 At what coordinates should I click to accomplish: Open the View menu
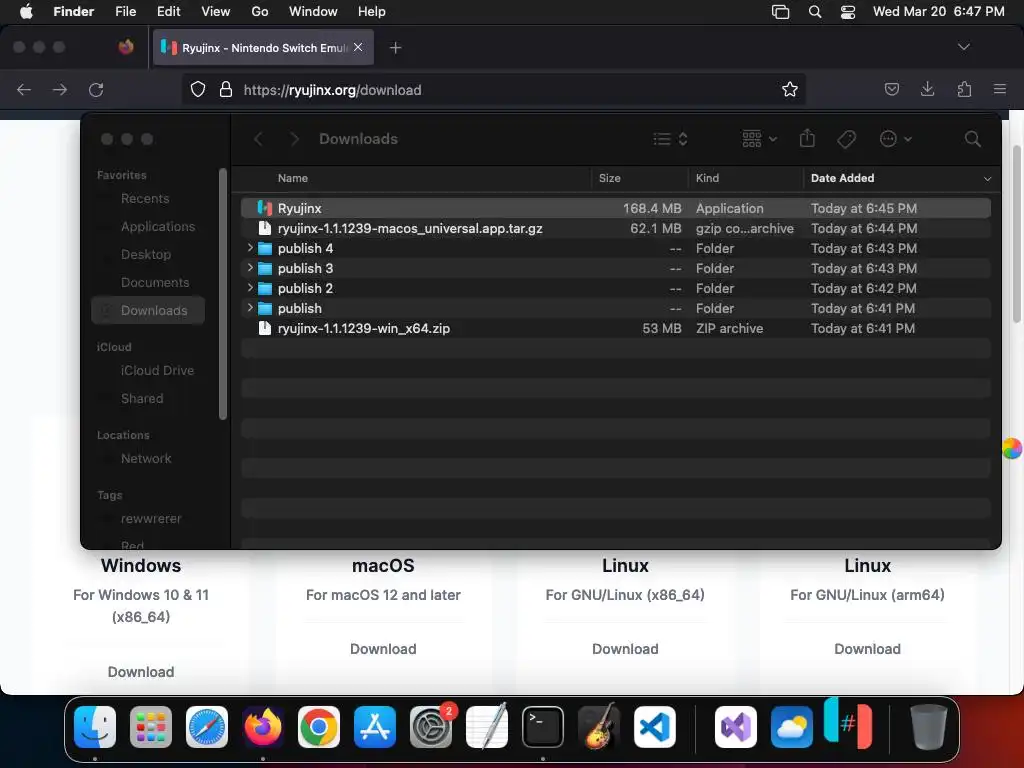[216, 12]
